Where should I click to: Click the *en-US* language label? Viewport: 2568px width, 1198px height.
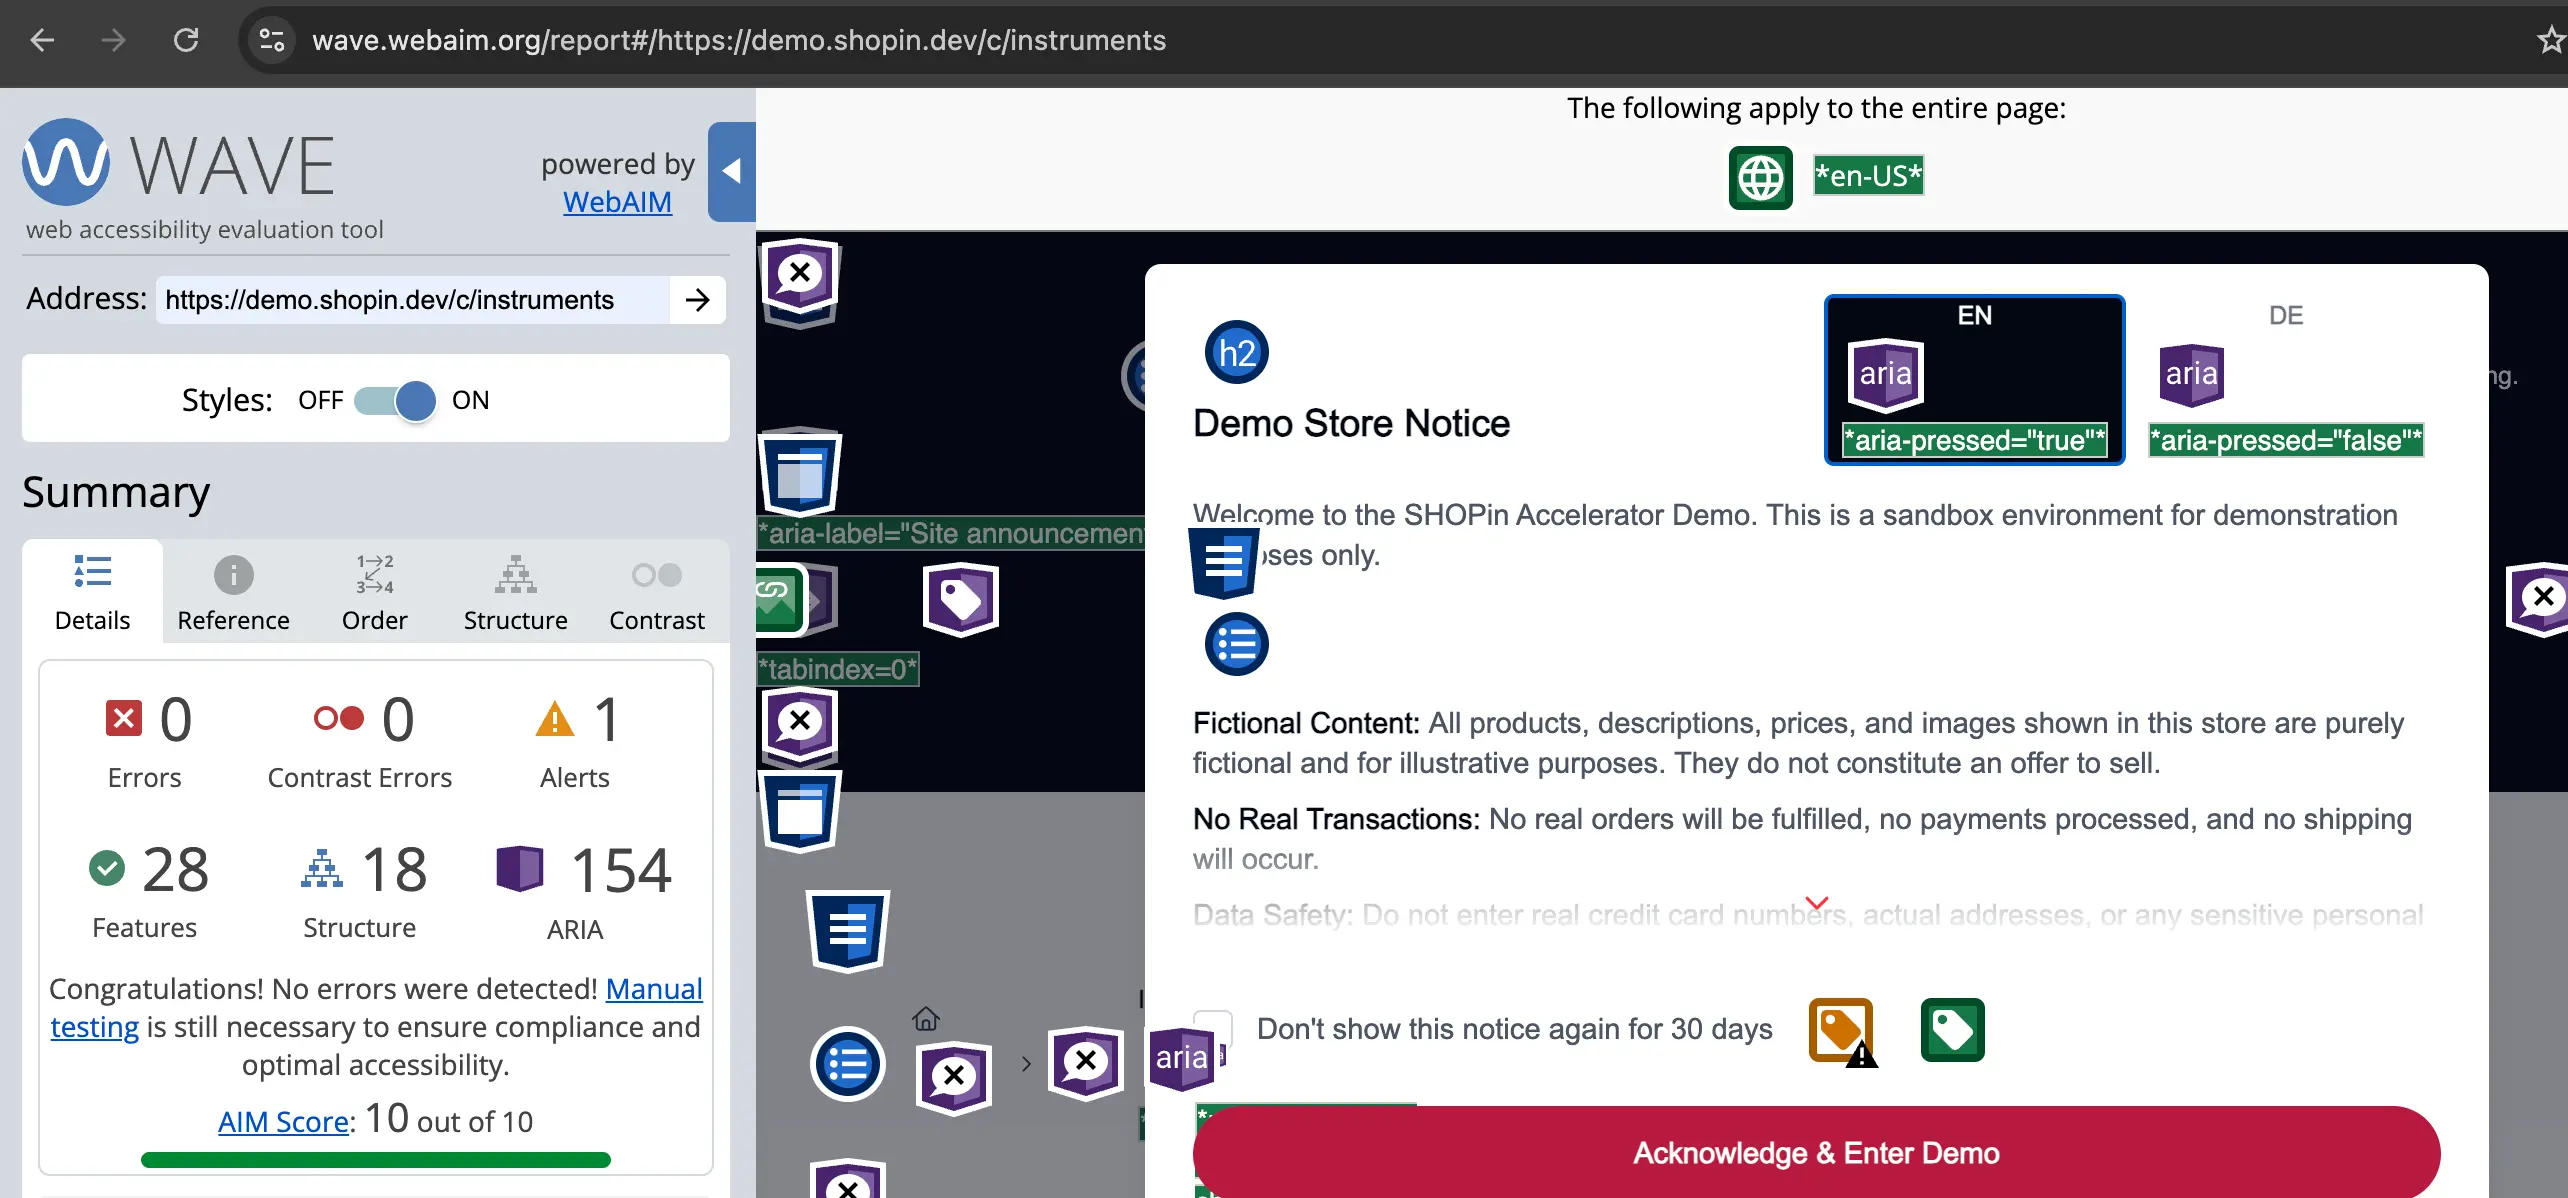tap(1868, 176)
